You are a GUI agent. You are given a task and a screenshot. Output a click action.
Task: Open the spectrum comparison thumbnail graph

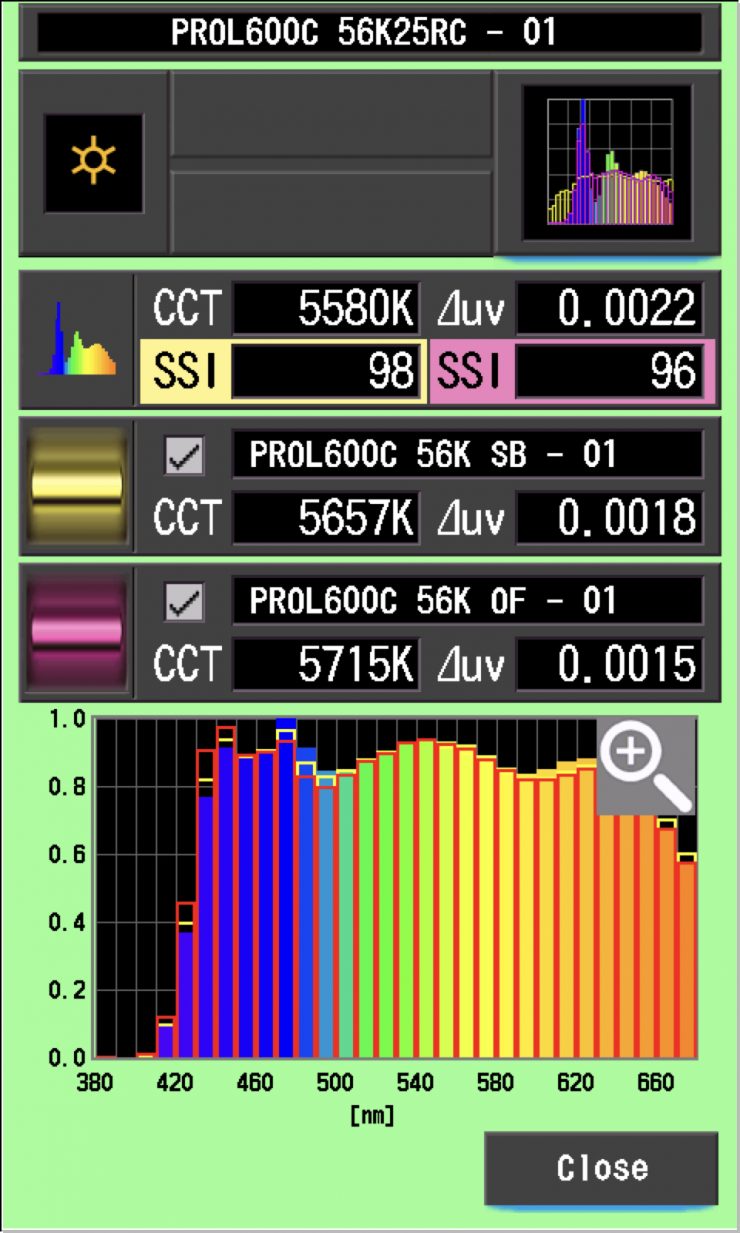point(607,162)
